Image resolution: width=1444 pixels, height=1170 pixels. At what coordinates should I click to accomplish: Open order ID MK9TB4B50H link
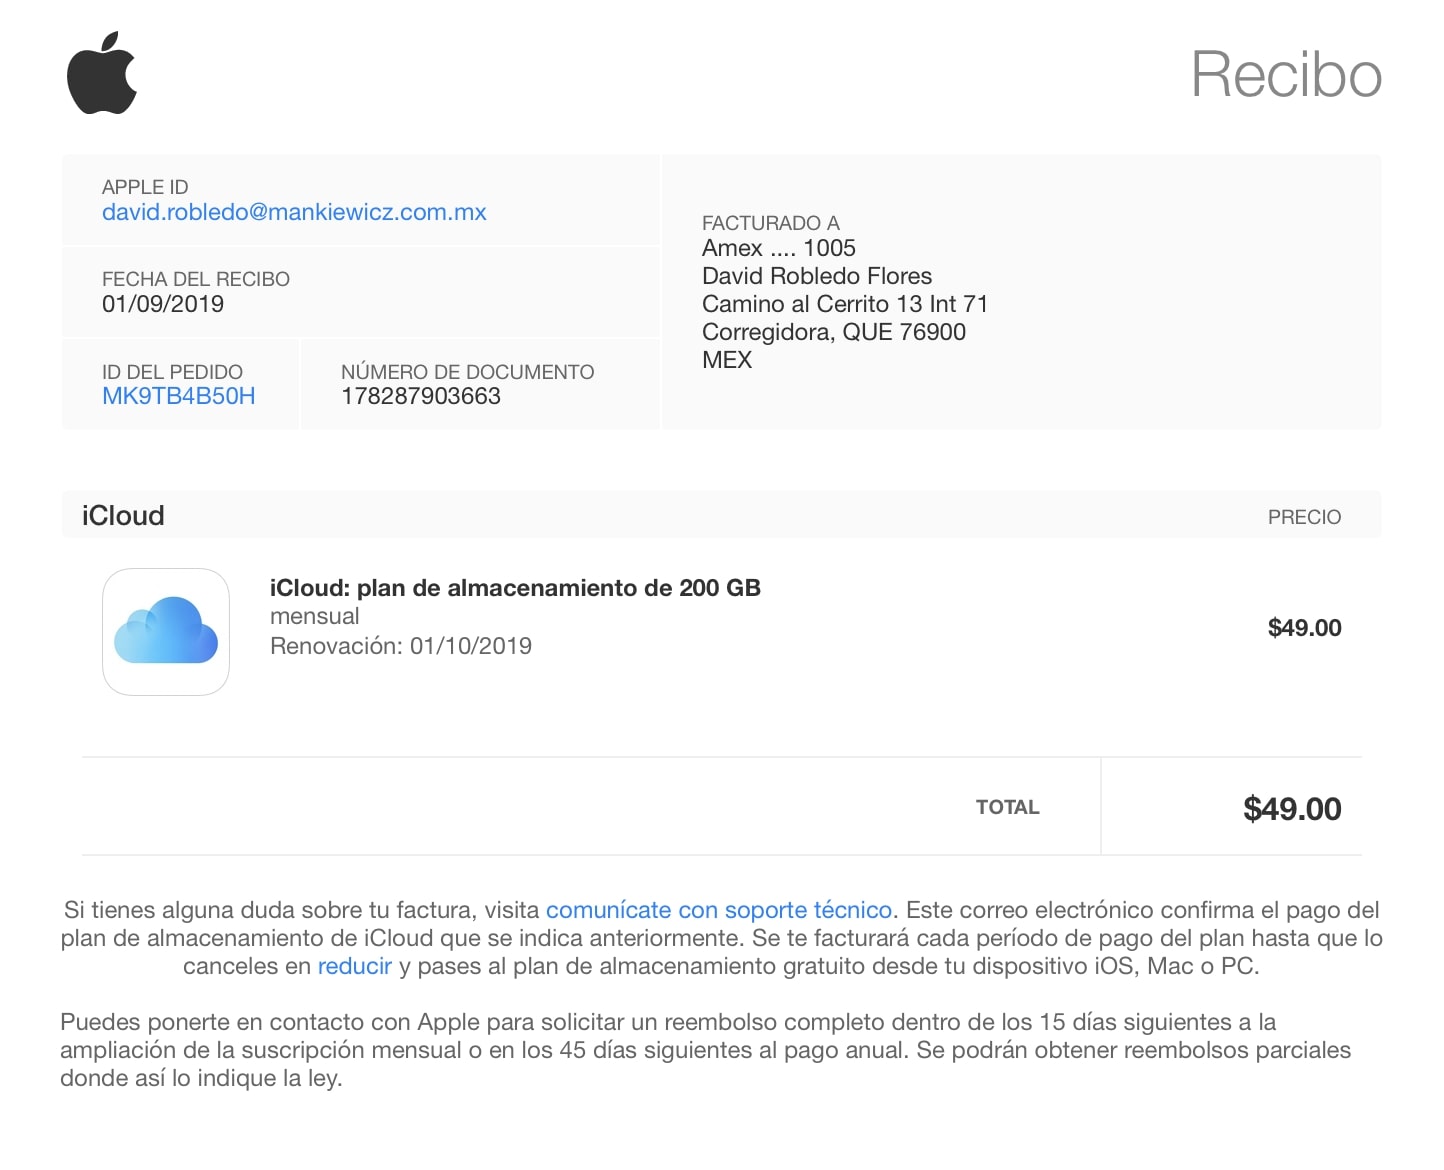click(179, 396)
